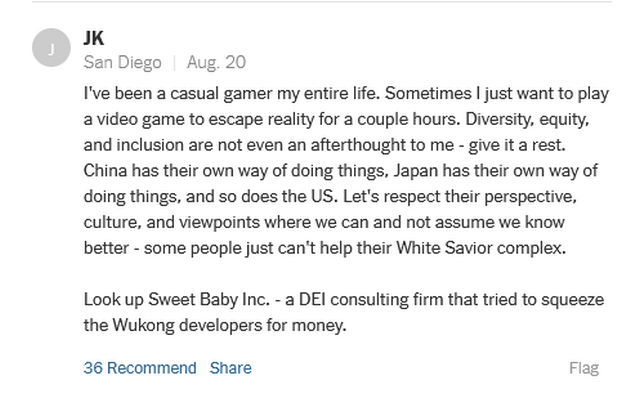The image size is (640, 394).
Task: Click the phrase 'Diversity, equity,'
Action: [527, 120]
